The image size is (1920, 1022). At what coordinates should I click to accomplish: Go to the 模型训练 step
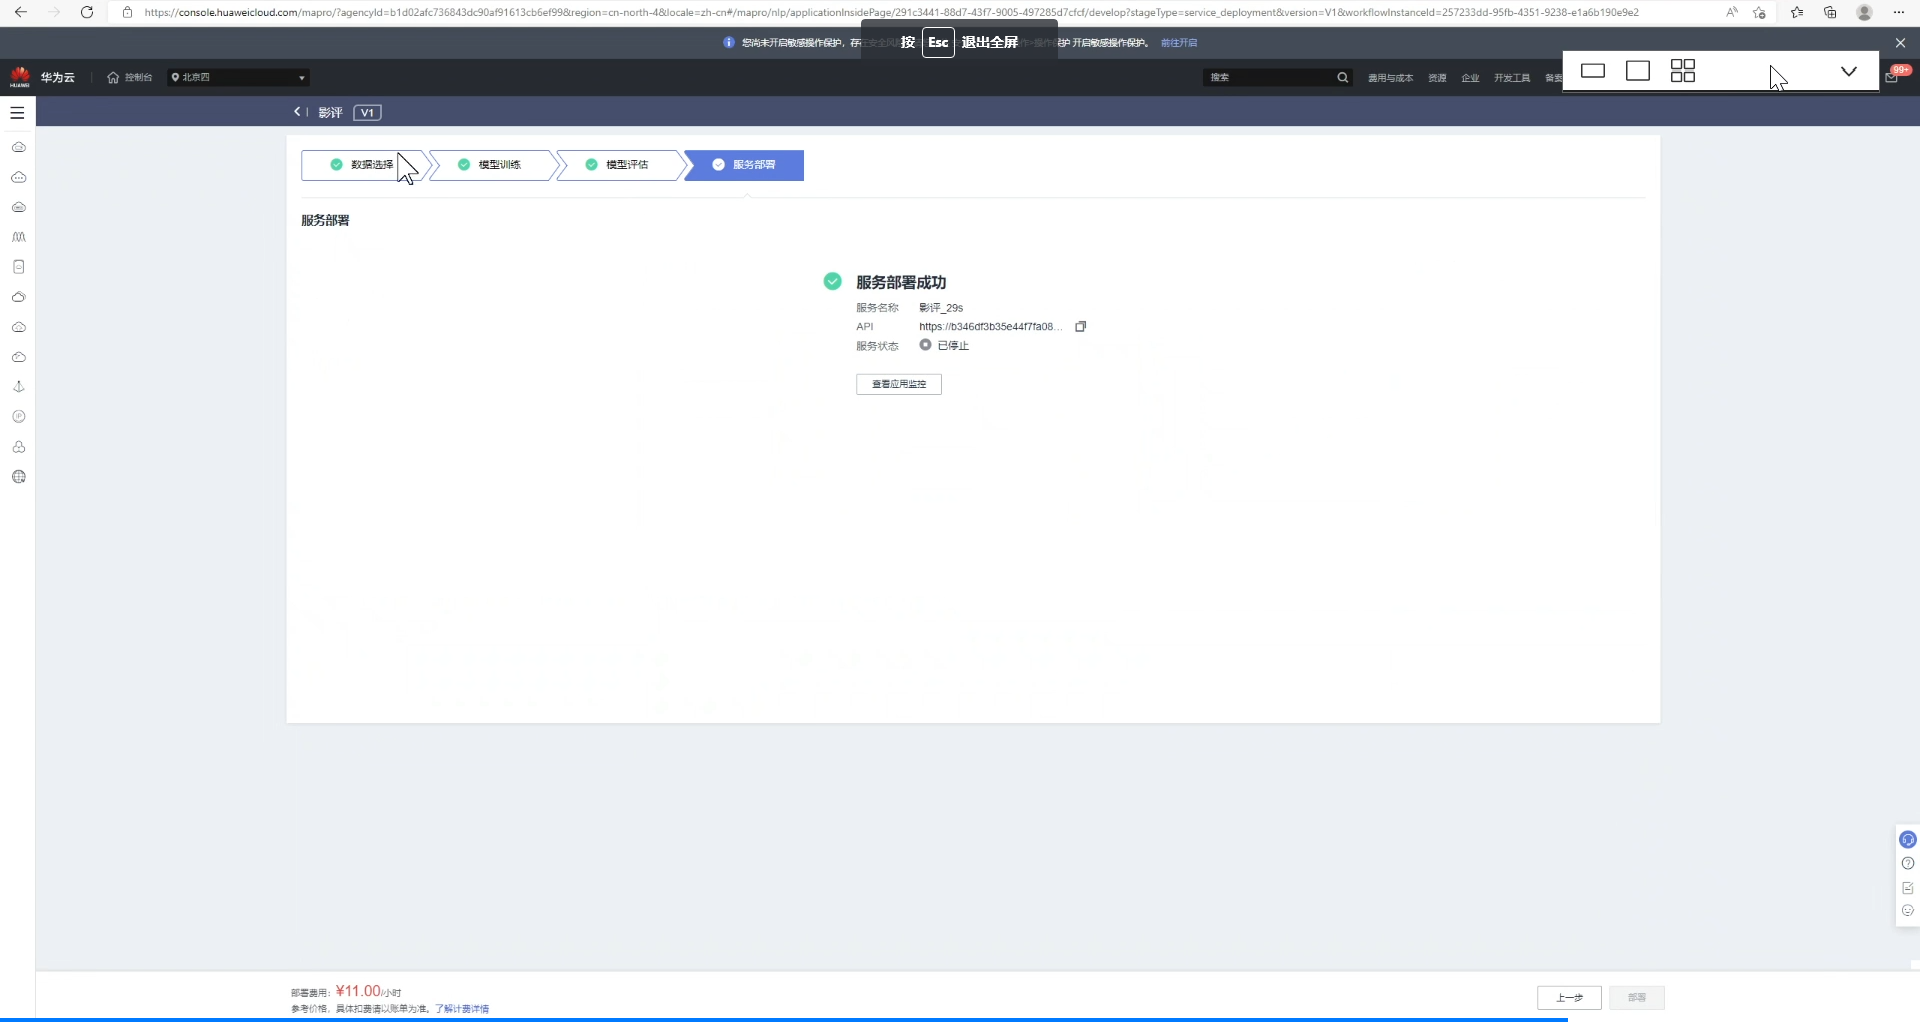point(491,165)
